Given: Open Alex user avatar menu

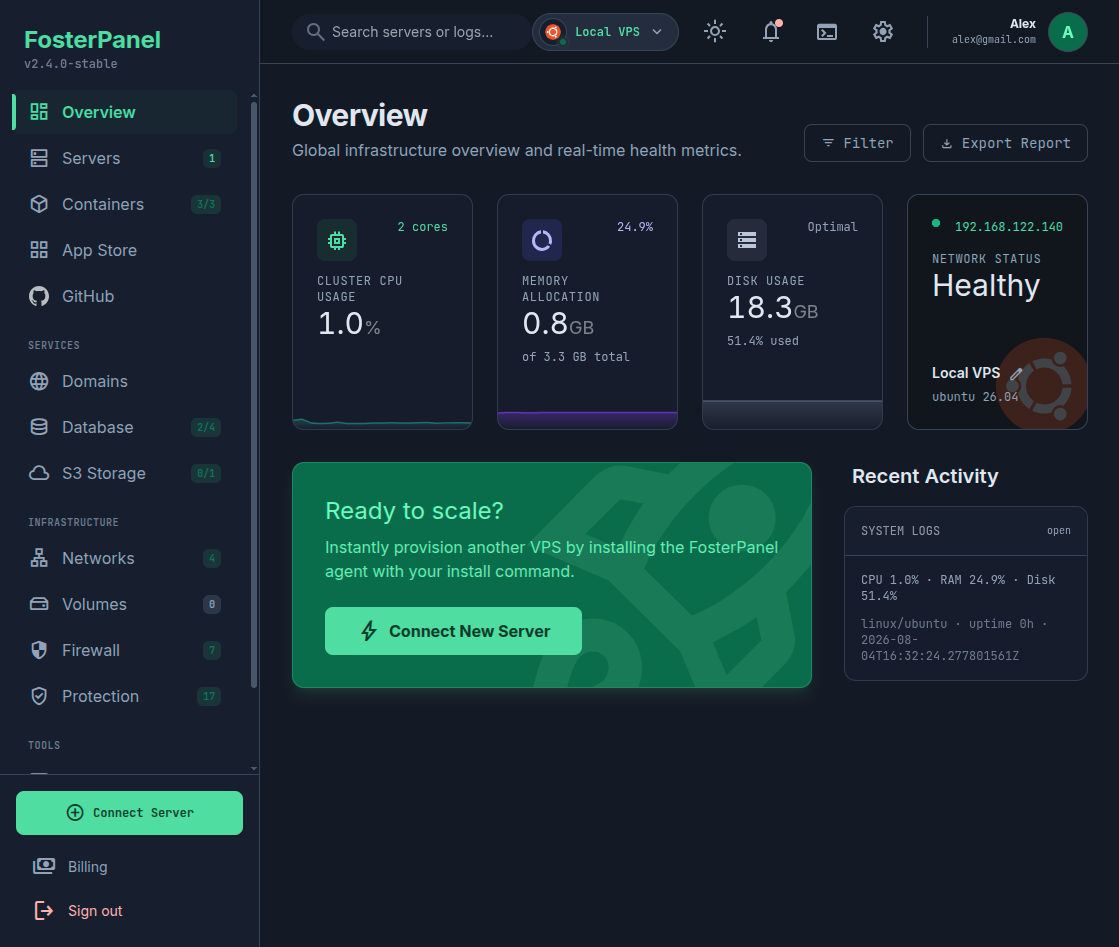Looking at the screenshot, I should click(x=1067, y=32).
